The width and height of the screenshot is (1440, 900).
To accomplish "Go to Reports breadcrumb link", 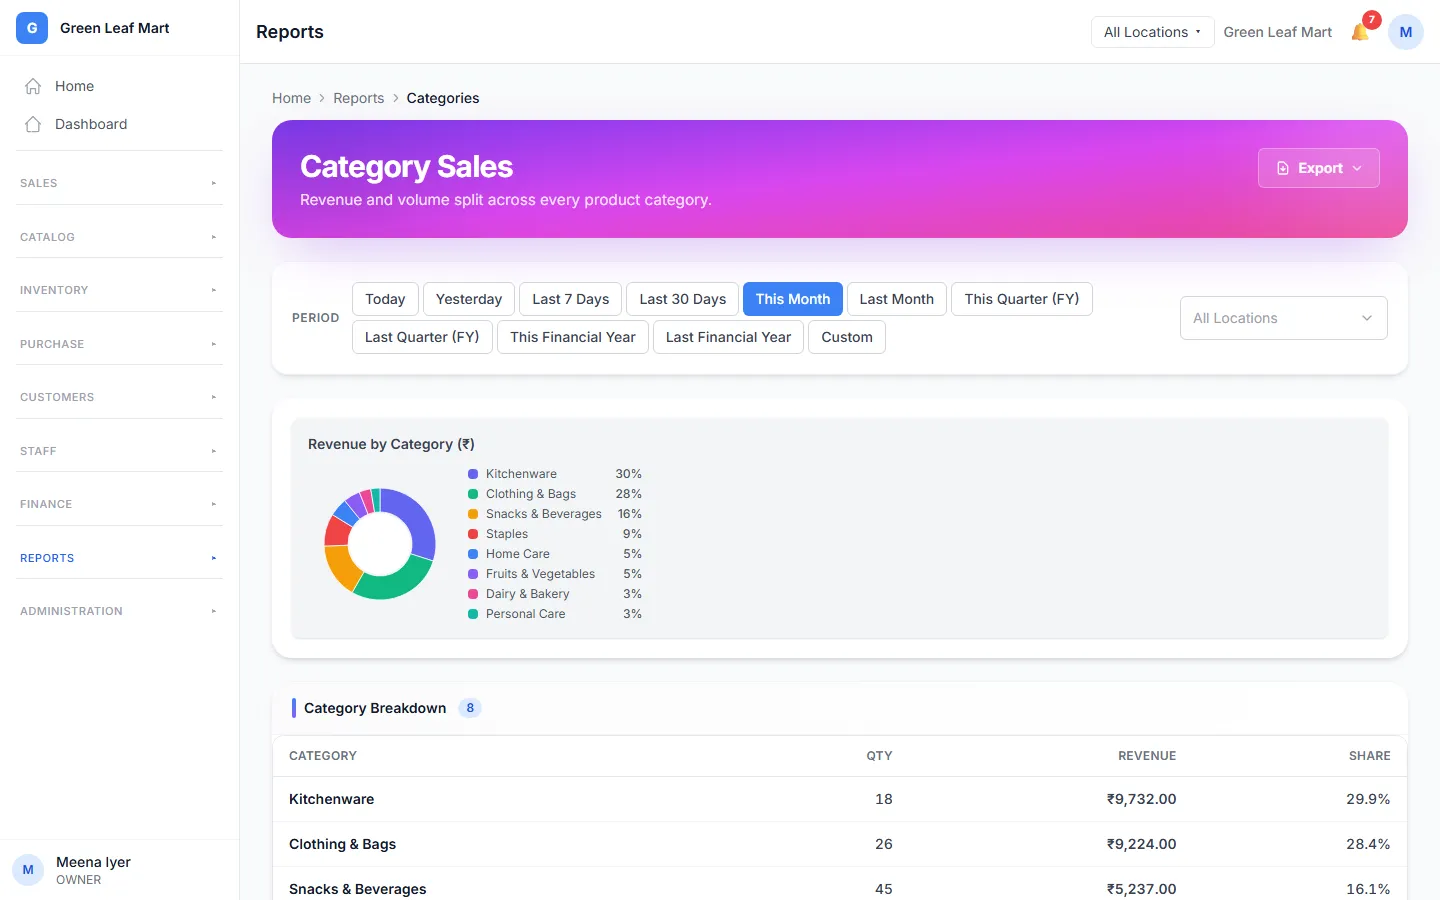I will pyautogui.click(x=359, y=98).
